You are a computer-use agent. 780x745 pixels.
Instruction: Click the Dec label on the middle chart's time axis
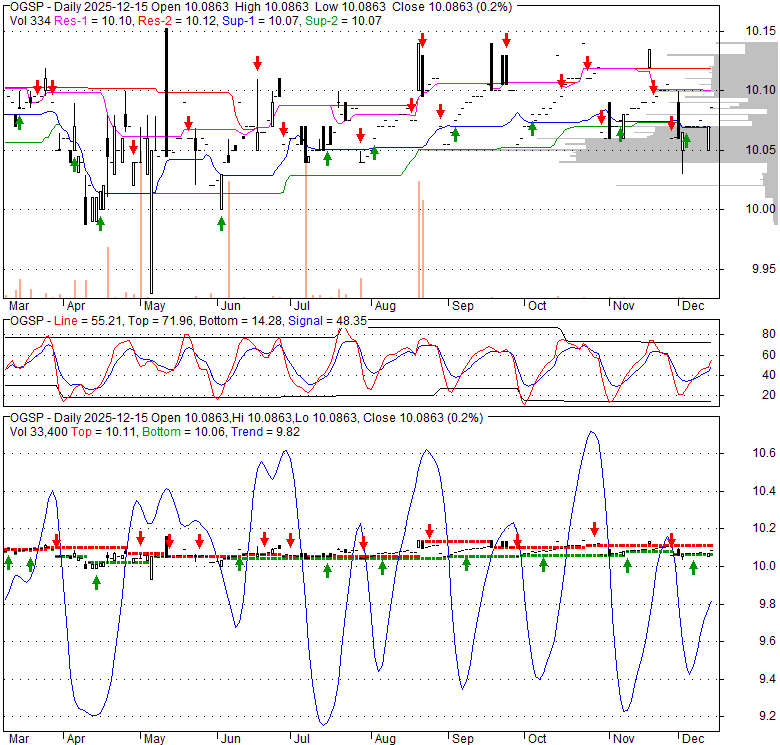click(691, 304)
